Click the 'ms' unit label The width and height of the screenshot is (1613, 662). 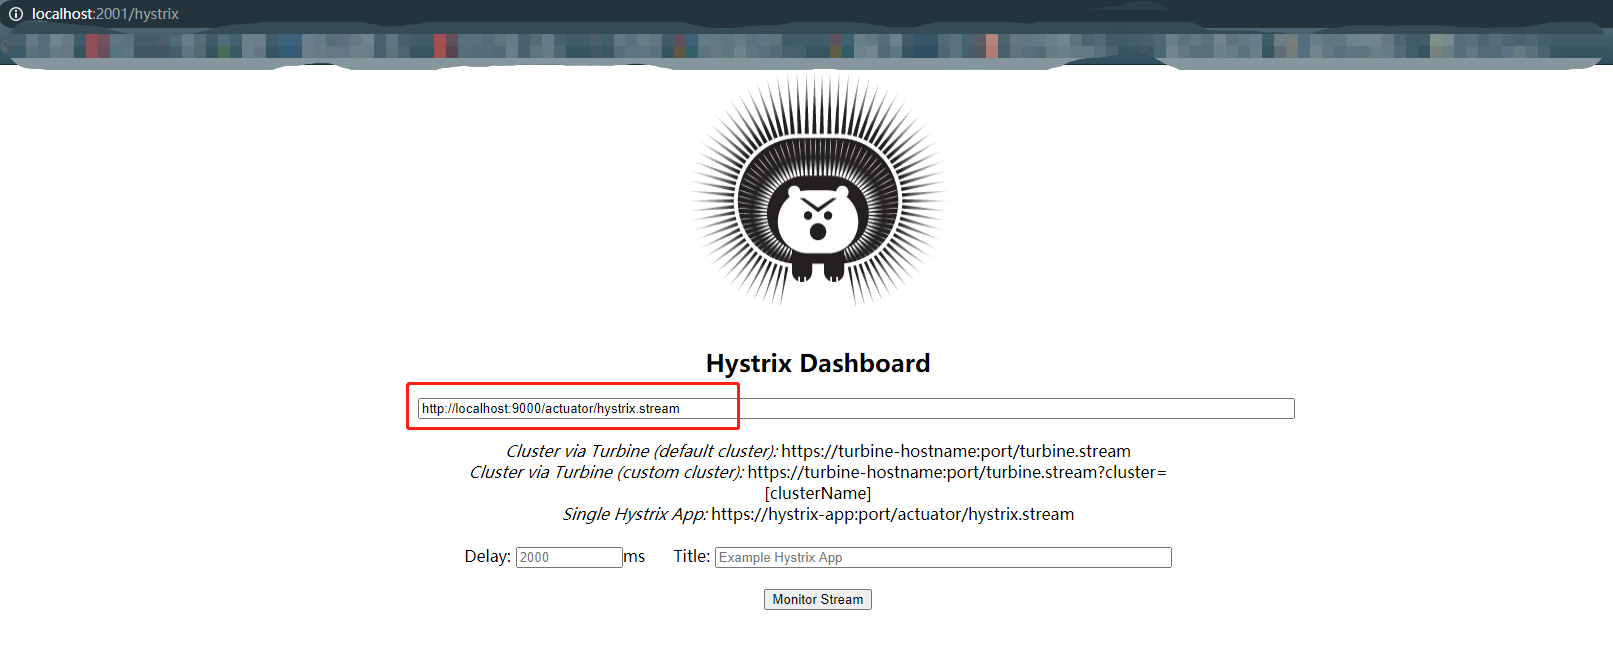tap(634, 556)
